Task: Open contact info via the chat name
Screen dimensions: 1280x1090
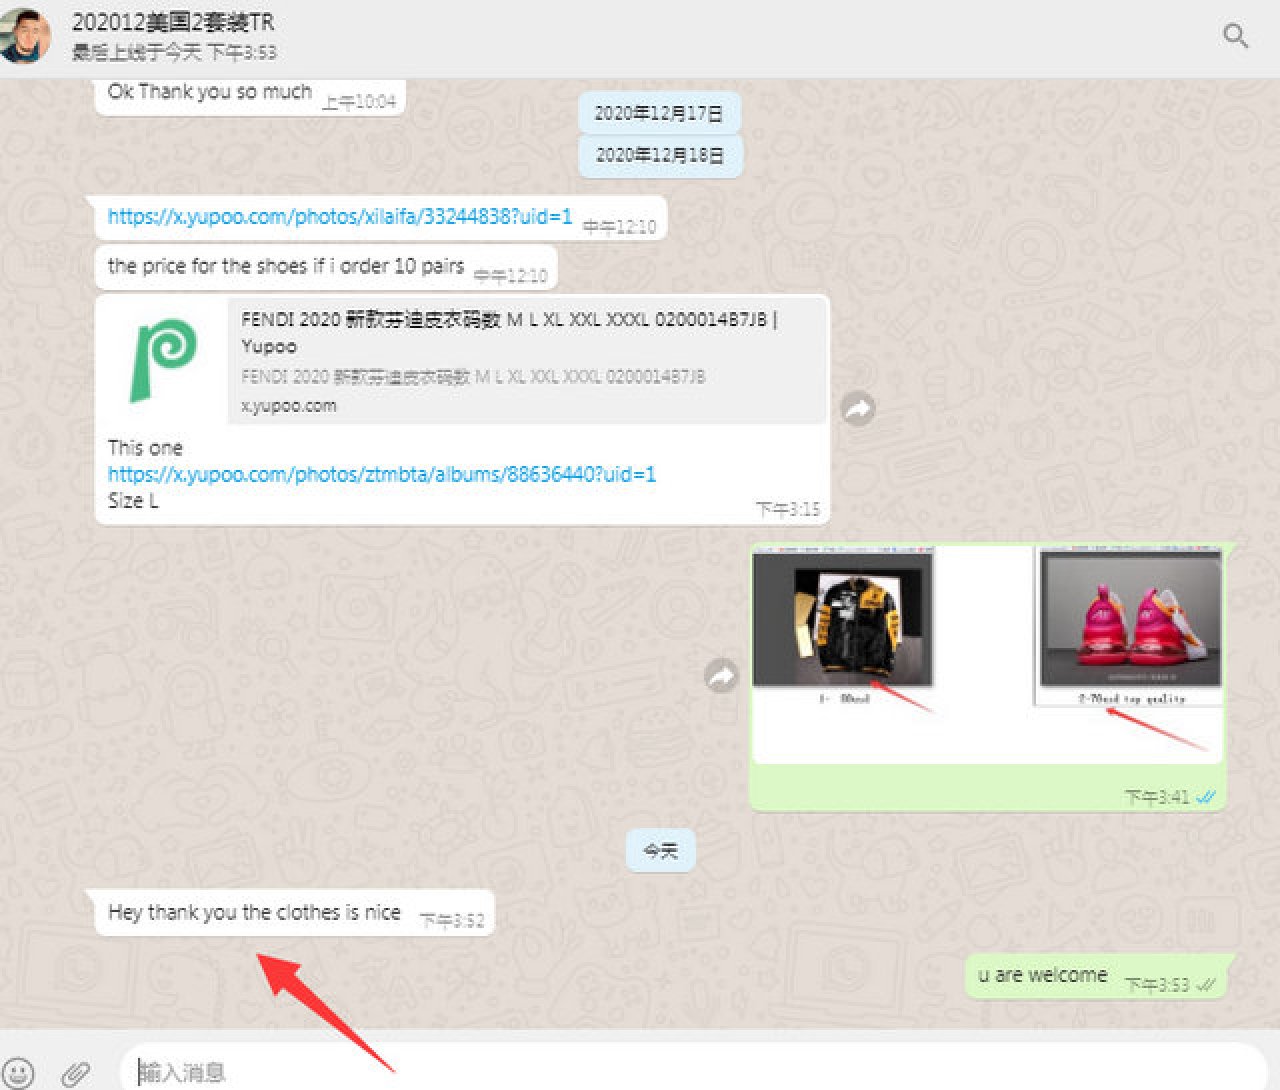Action: pos(173,22)
